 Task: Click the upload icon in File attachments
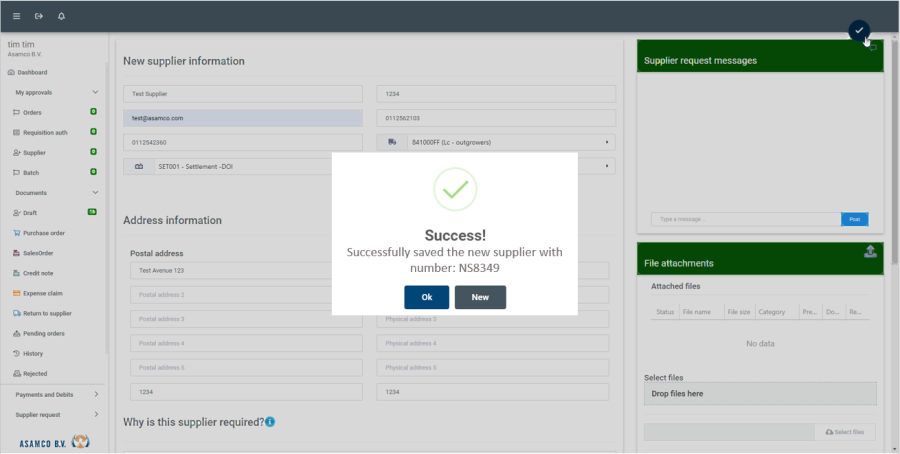(870, 251)
